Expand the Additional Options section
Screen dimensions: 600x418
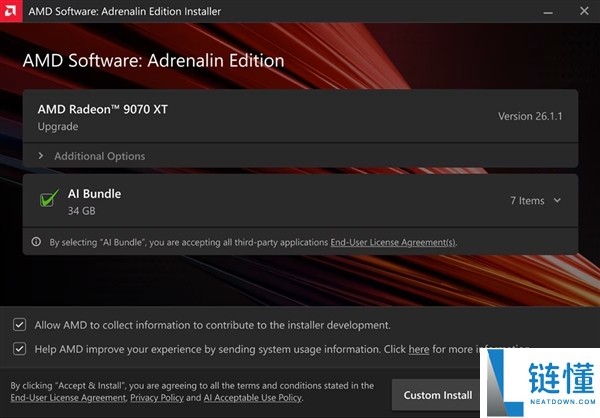pos(99,156)
